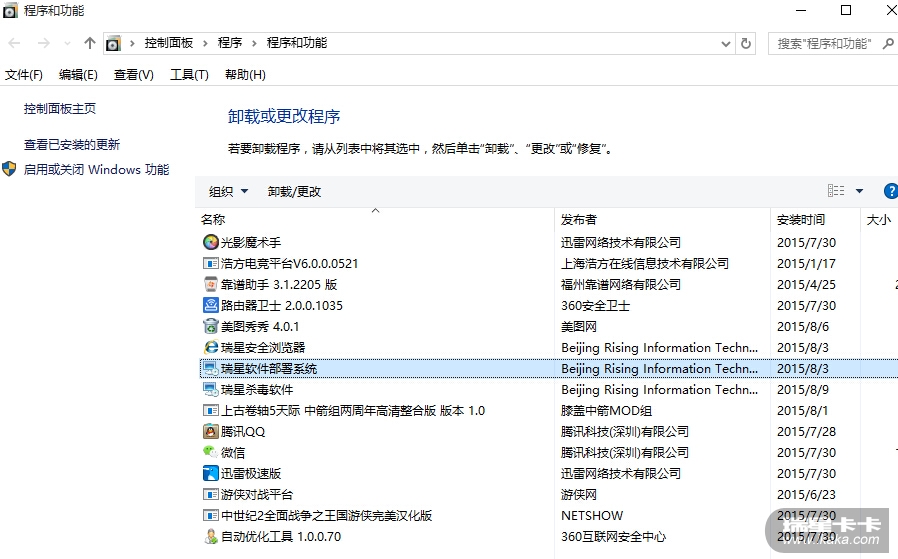Click the 自动优化工具 program icon
The width and height of the screenshot is (898, 559).
coord(210,537)
